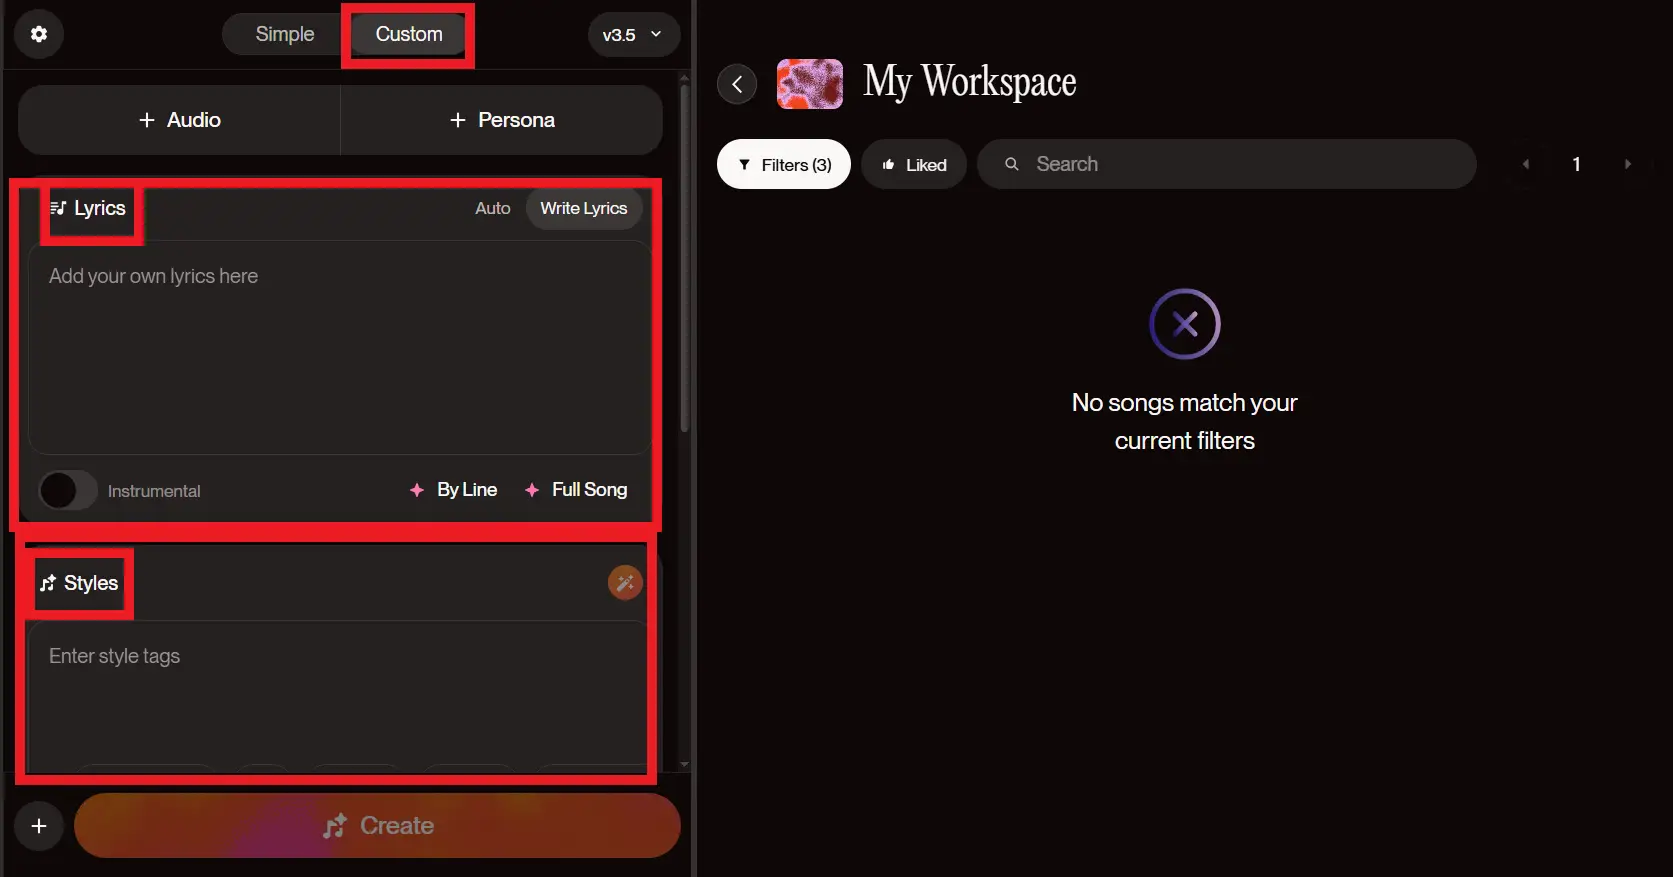Image resolution: width=1673 pixels, height=877 pixels.
Task: Click the Full Song generate button
Action: [577, 490]
